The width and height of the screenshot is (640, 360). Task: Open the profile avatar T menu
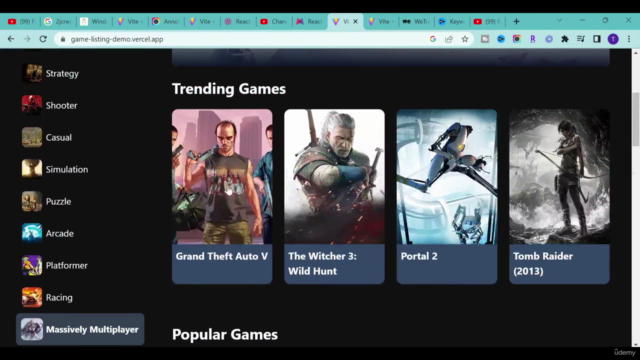(x=613, y=39)
